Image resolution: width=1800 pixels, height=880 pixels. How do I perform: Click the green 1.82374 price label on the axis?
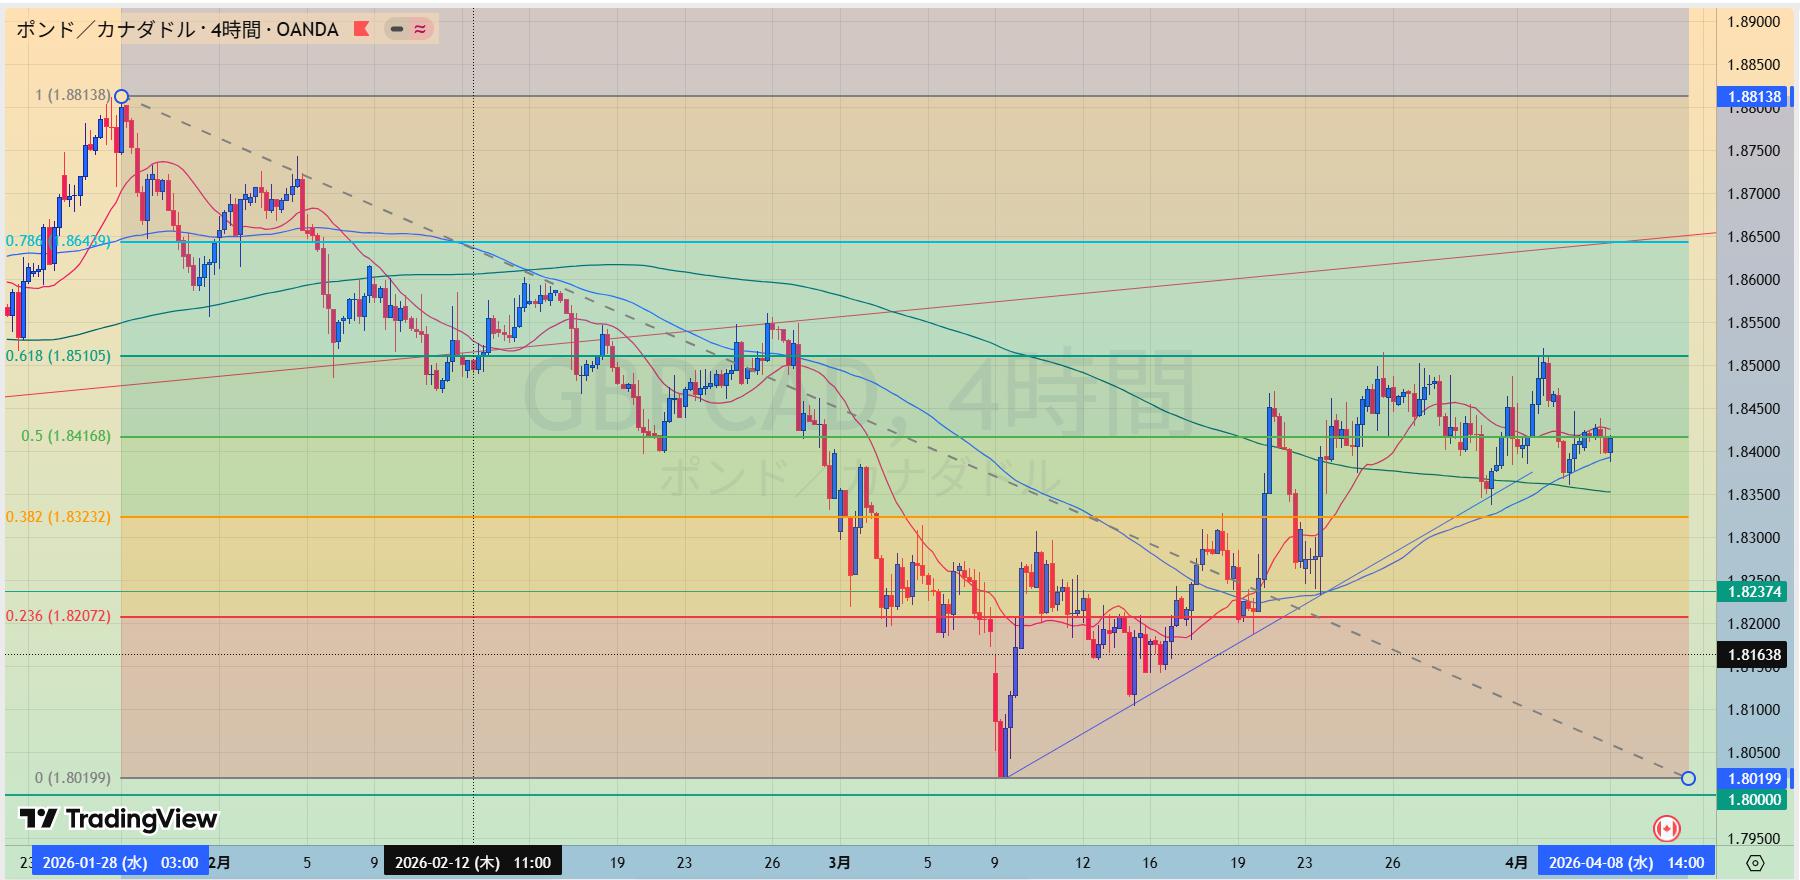(1755, 591)
